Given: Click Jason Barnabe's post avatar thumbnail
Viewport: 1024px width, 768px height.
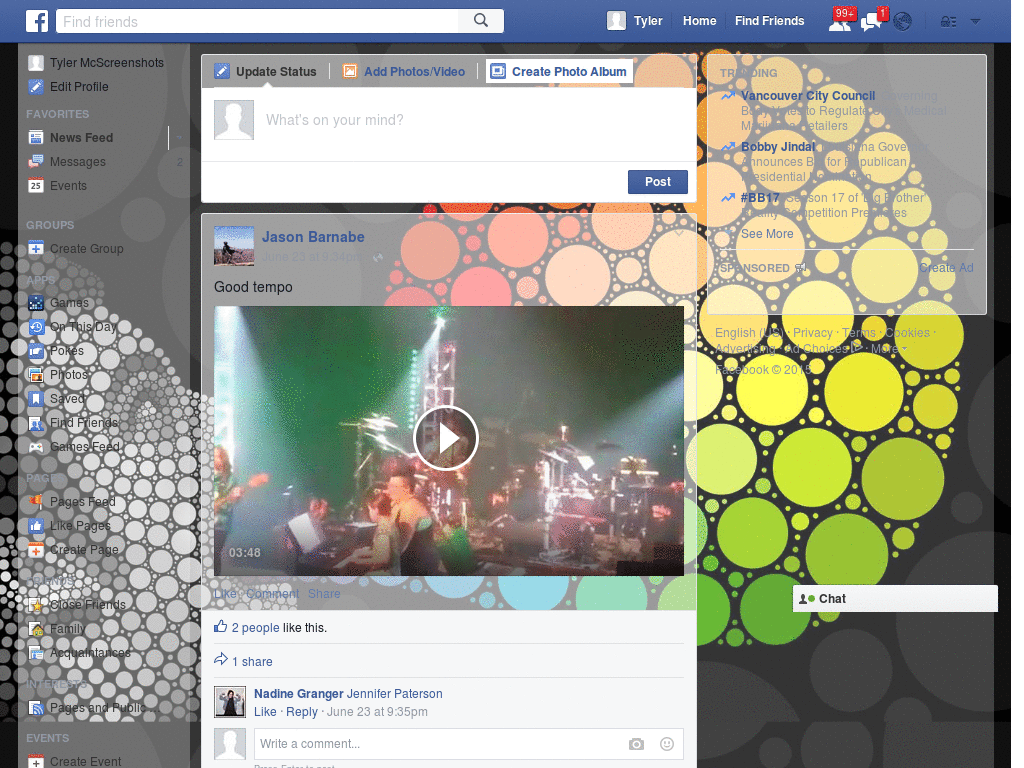Looking at the screenshot, I should [x=234, y=246].
